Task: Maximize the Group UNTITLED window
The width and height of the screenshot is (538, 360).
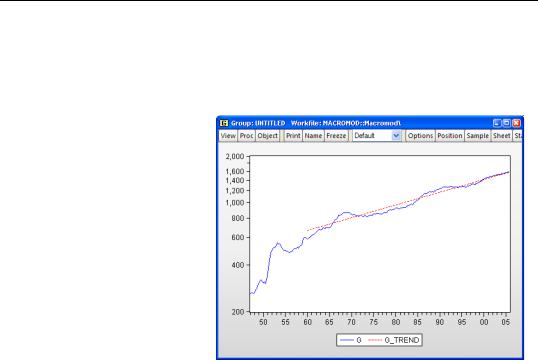Action: (506, 123)
